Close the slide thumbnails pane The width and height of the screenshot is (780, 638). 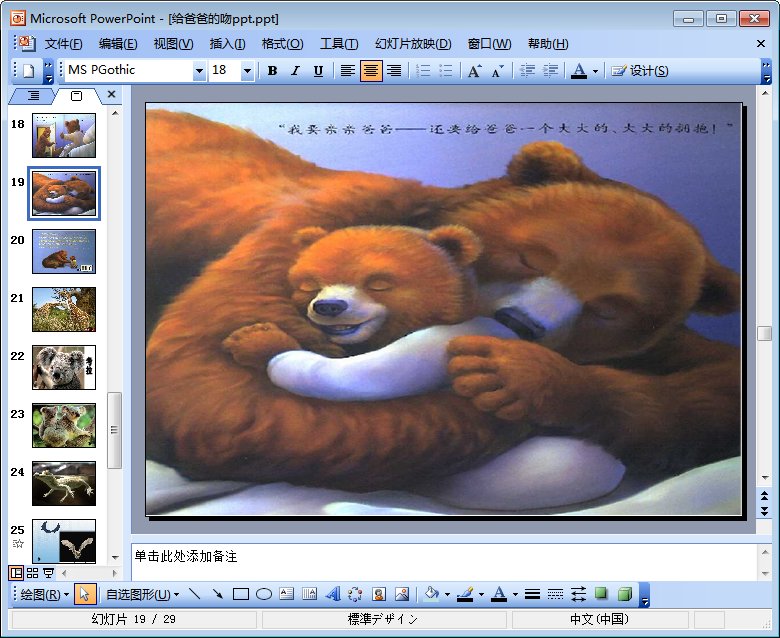pos(111,94)
